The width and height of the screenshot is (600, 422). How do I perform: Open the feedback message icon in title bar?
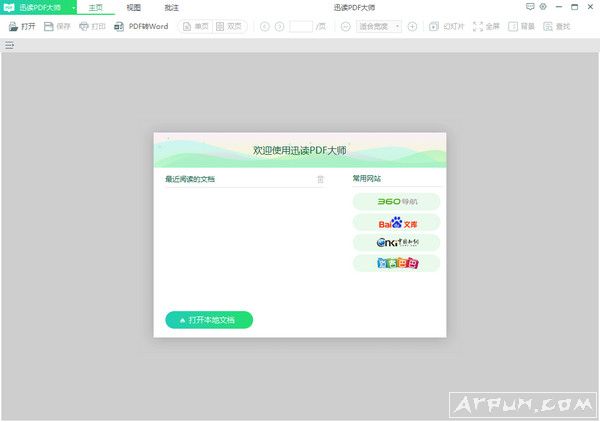click(x=530, y=7)
